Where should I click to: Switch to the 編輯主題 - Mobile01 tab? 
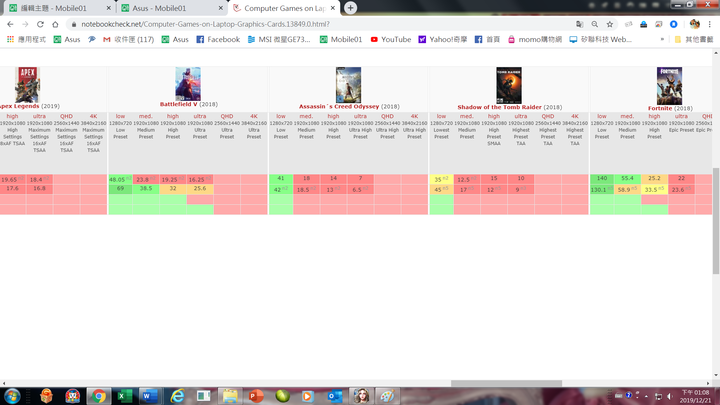[x=60, y=8]
